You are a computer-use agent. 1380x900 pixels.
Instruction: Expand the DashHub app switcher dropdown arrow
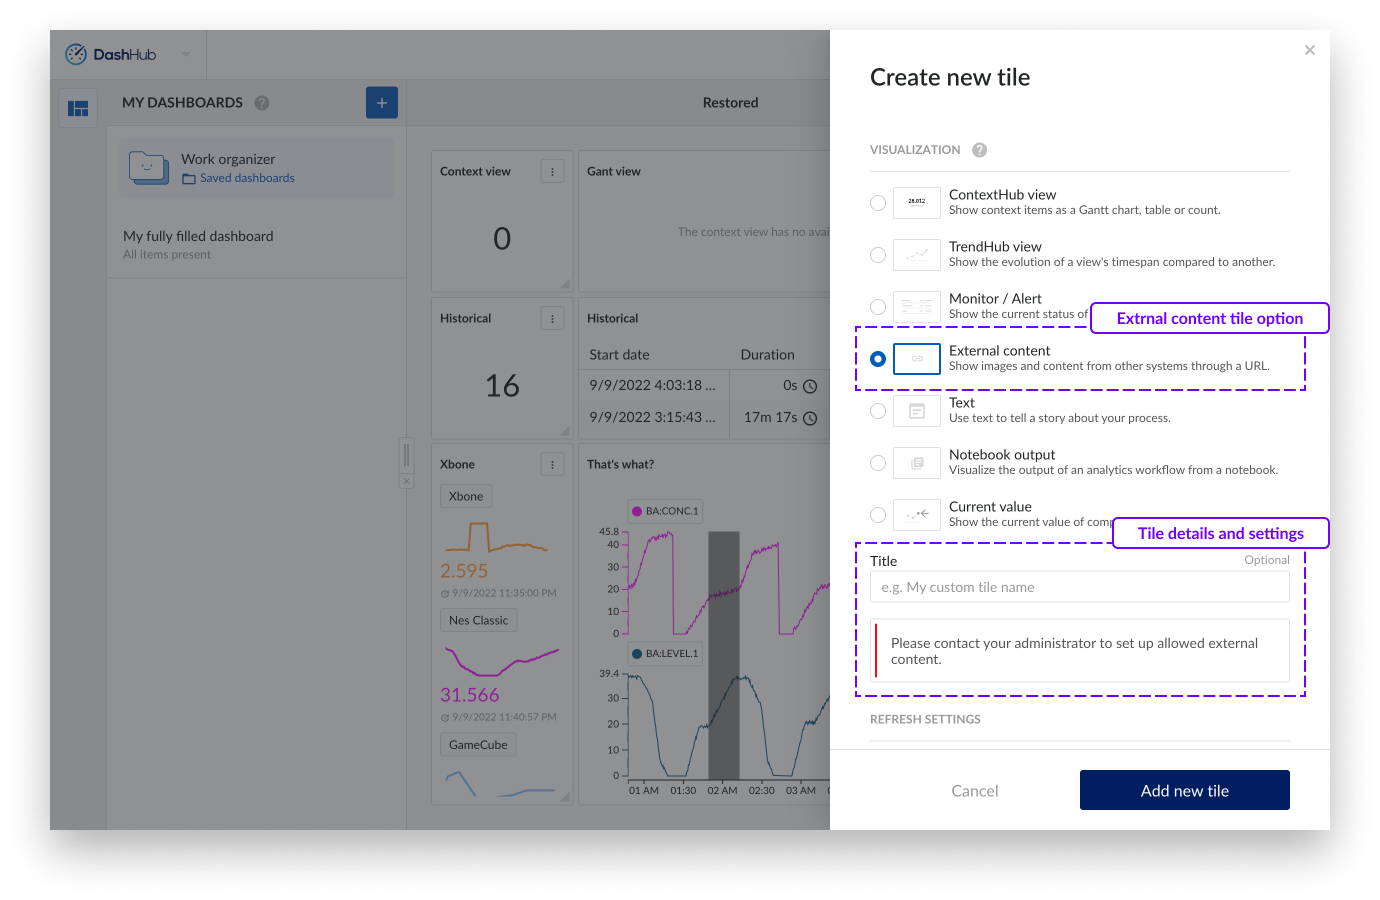[185, 54]
